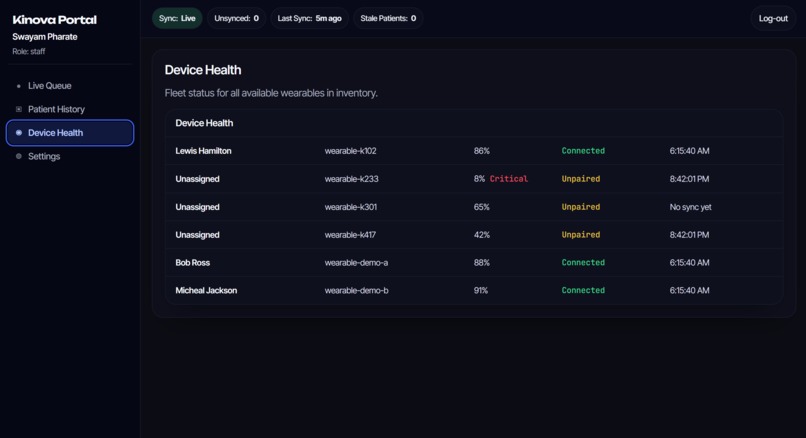Click device ID wearable-k102
806x438 pixels.
click(351, 151)
